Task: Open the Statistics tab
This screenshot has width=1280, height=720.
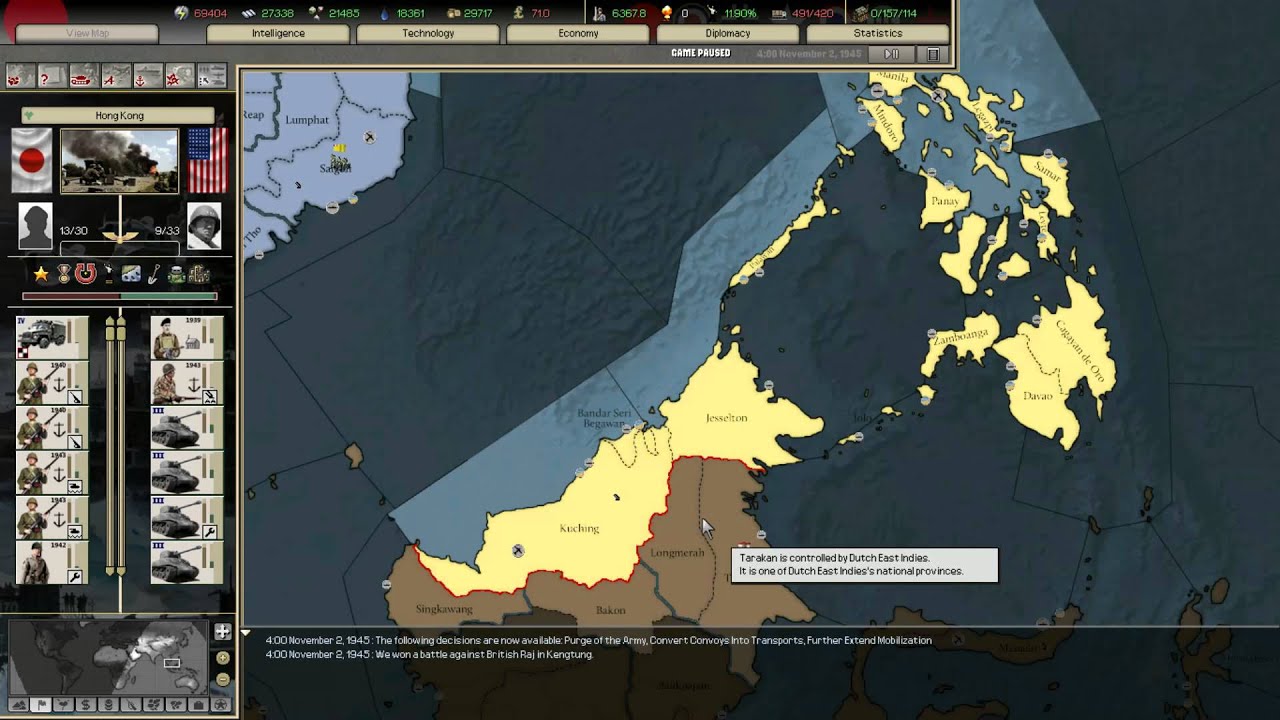Action: (x=878, y=33)
